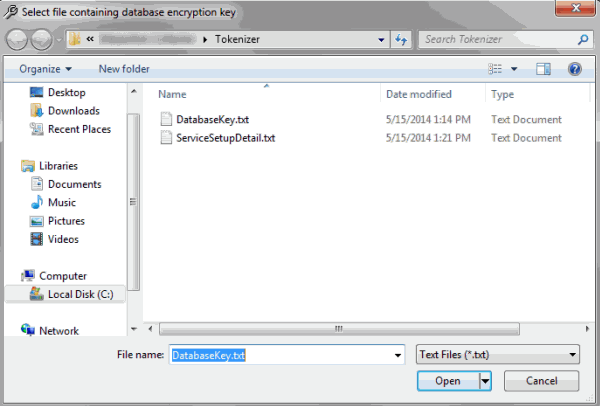Select the DatabaseKey.txt file
Image resolution: width=600 pixels, height=406 pixels.
[213, 119]
